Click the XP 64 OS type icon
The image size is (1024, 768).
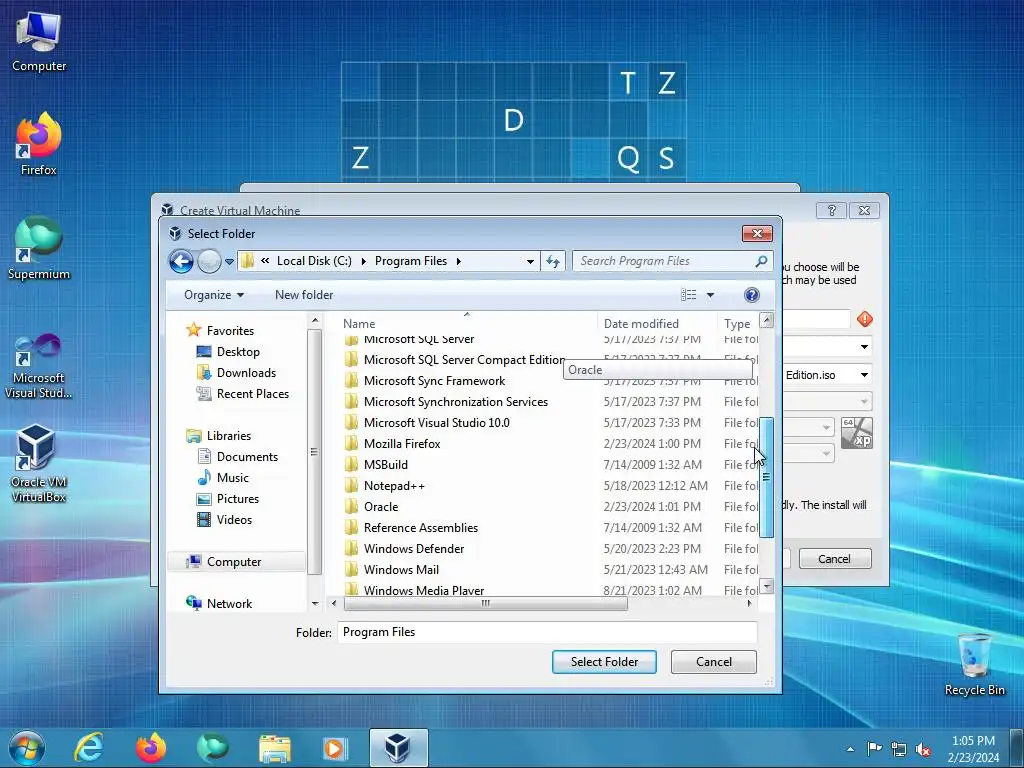[856, 433]
